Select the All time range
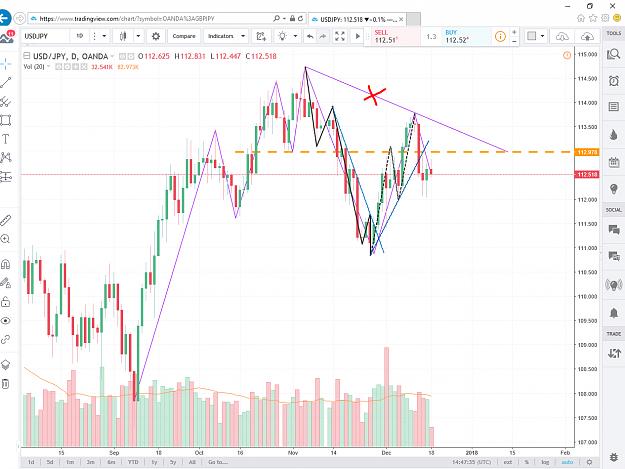This screenshot has width=625, height=469. (x=192, y=462)
